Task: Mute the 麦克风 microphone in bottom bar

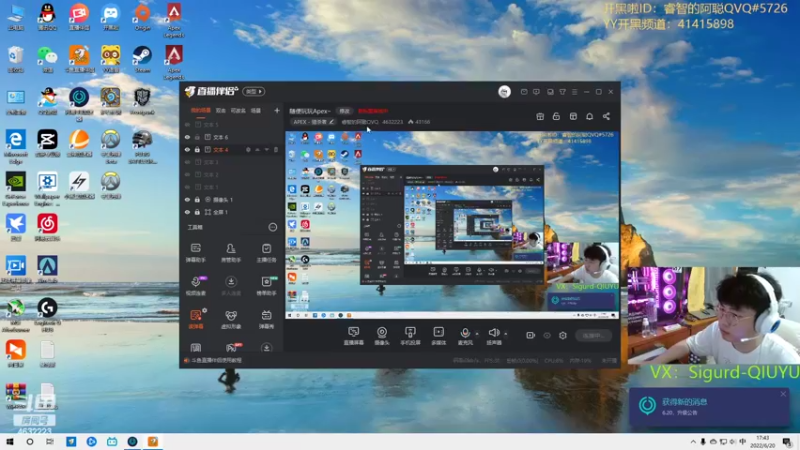Action: [465, 336]
